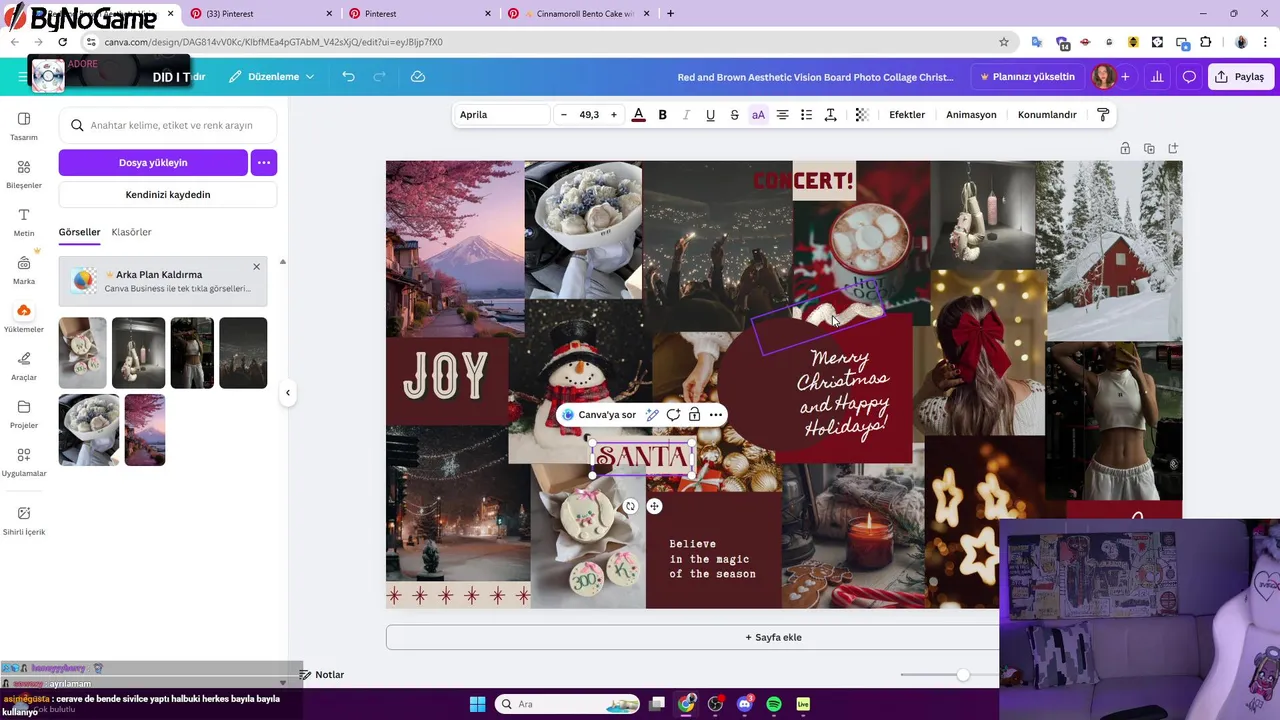Open the Uygulamalar apps panel
The image size is (1280, 720).
[24, 462]
